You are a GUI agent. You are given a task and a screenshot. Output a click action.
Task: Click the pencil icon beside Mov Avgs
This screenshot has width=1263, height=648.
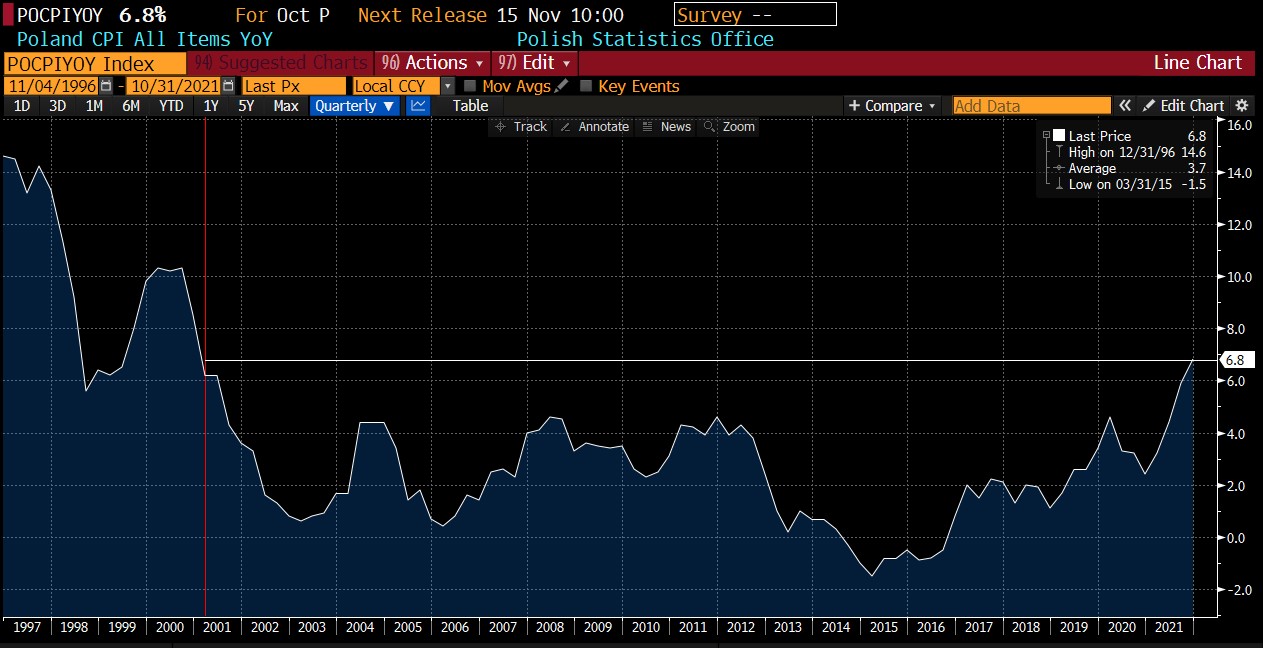[562, 86]
